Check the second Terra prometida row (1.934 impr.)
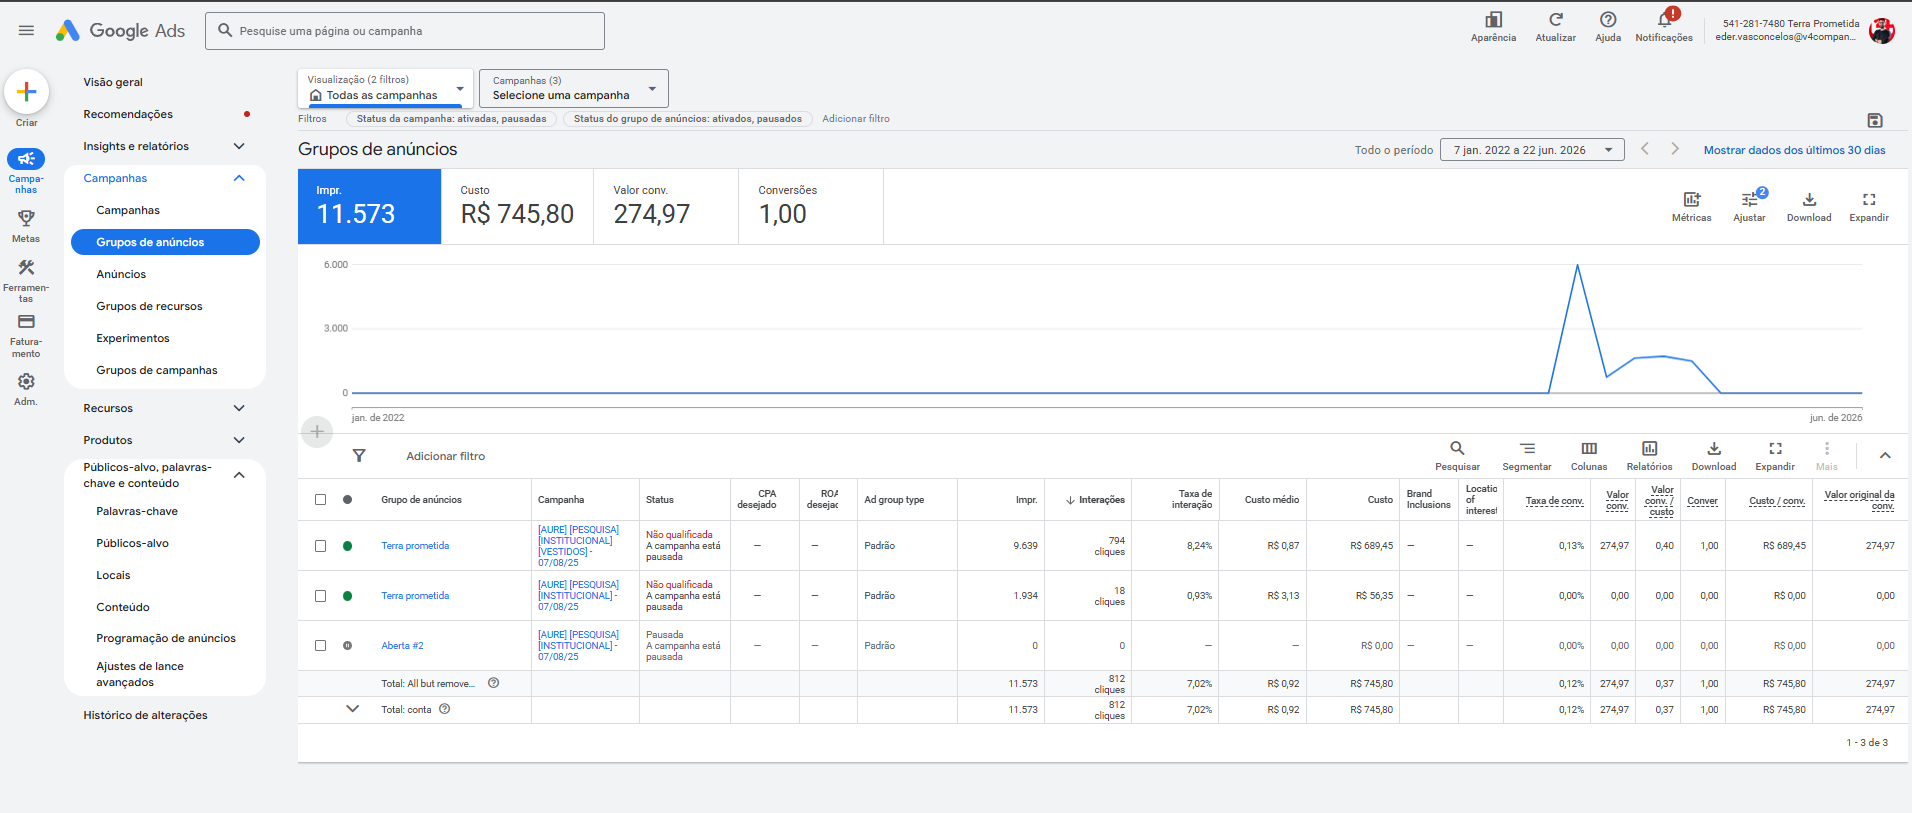Image resolution: width=1912 pixels, height=813 pixels. pos(320,596)
